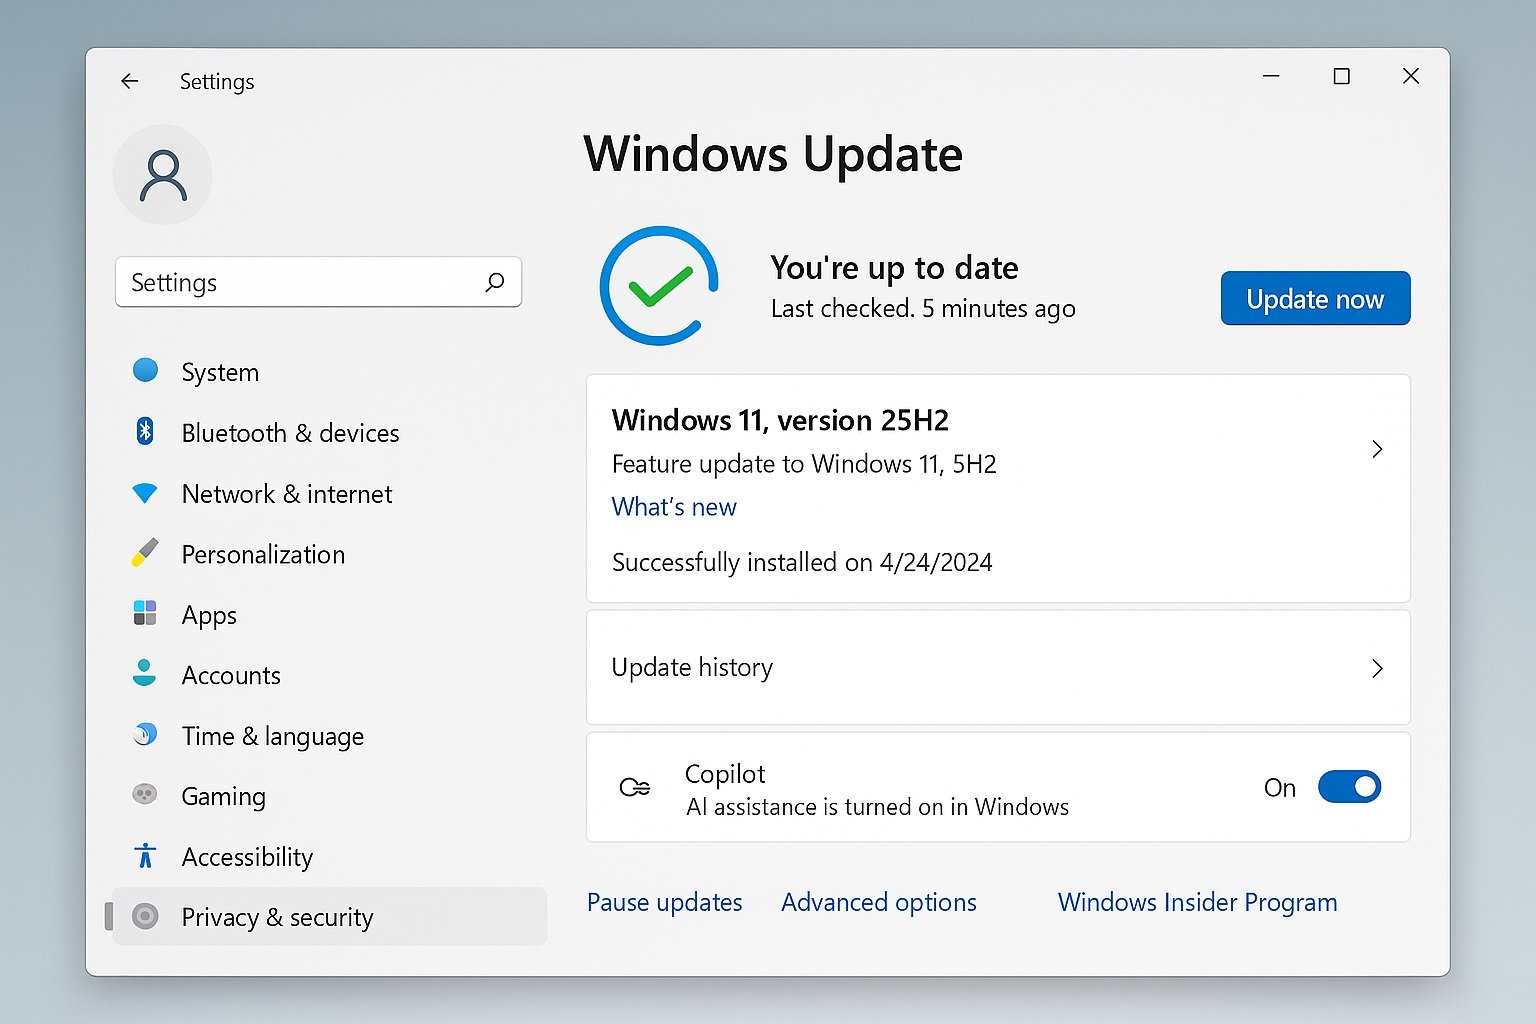Click the Personalization paintbrush icon
This screenshot has height=1024, width=1536.
(145, 554)
